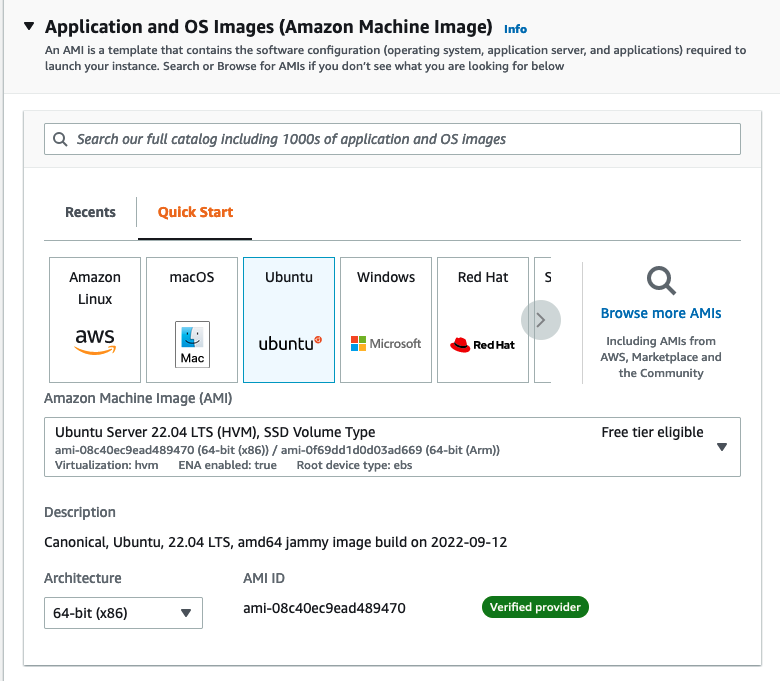Select the Red Hat logo tile
The width and height of the screenshot is (780, 681).
click(483, 320)
